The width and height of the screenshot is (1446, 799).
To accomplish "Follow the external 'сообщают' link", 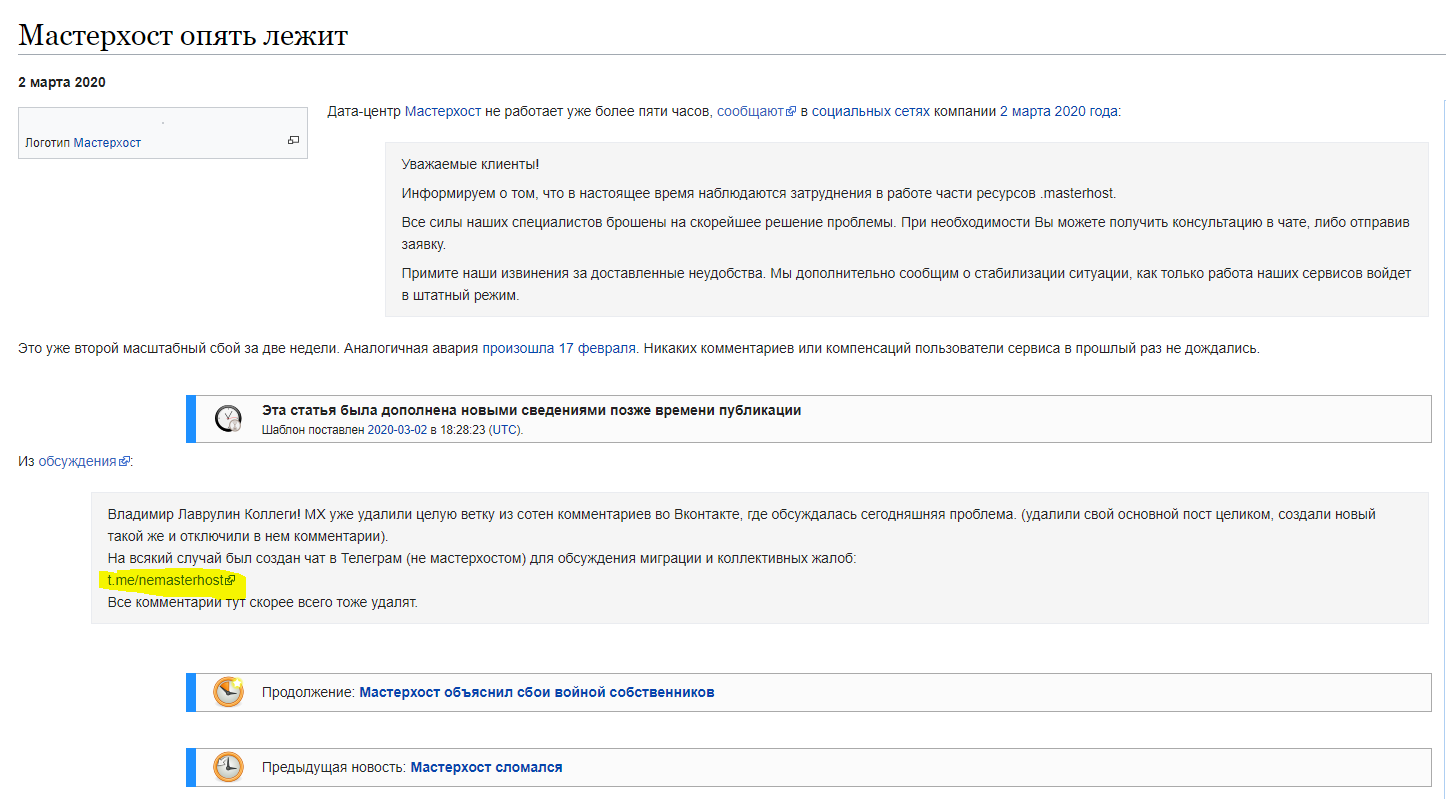I will tap(756, 111).
